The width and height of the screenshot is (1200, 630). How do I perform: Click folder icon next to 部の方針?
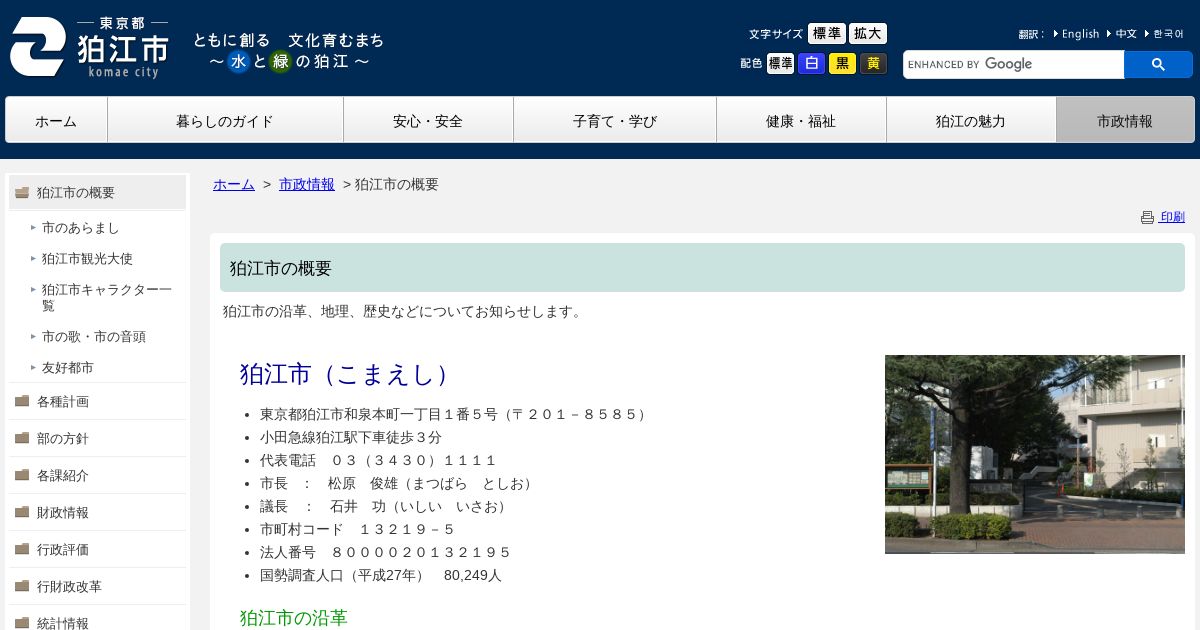(22, 438)
